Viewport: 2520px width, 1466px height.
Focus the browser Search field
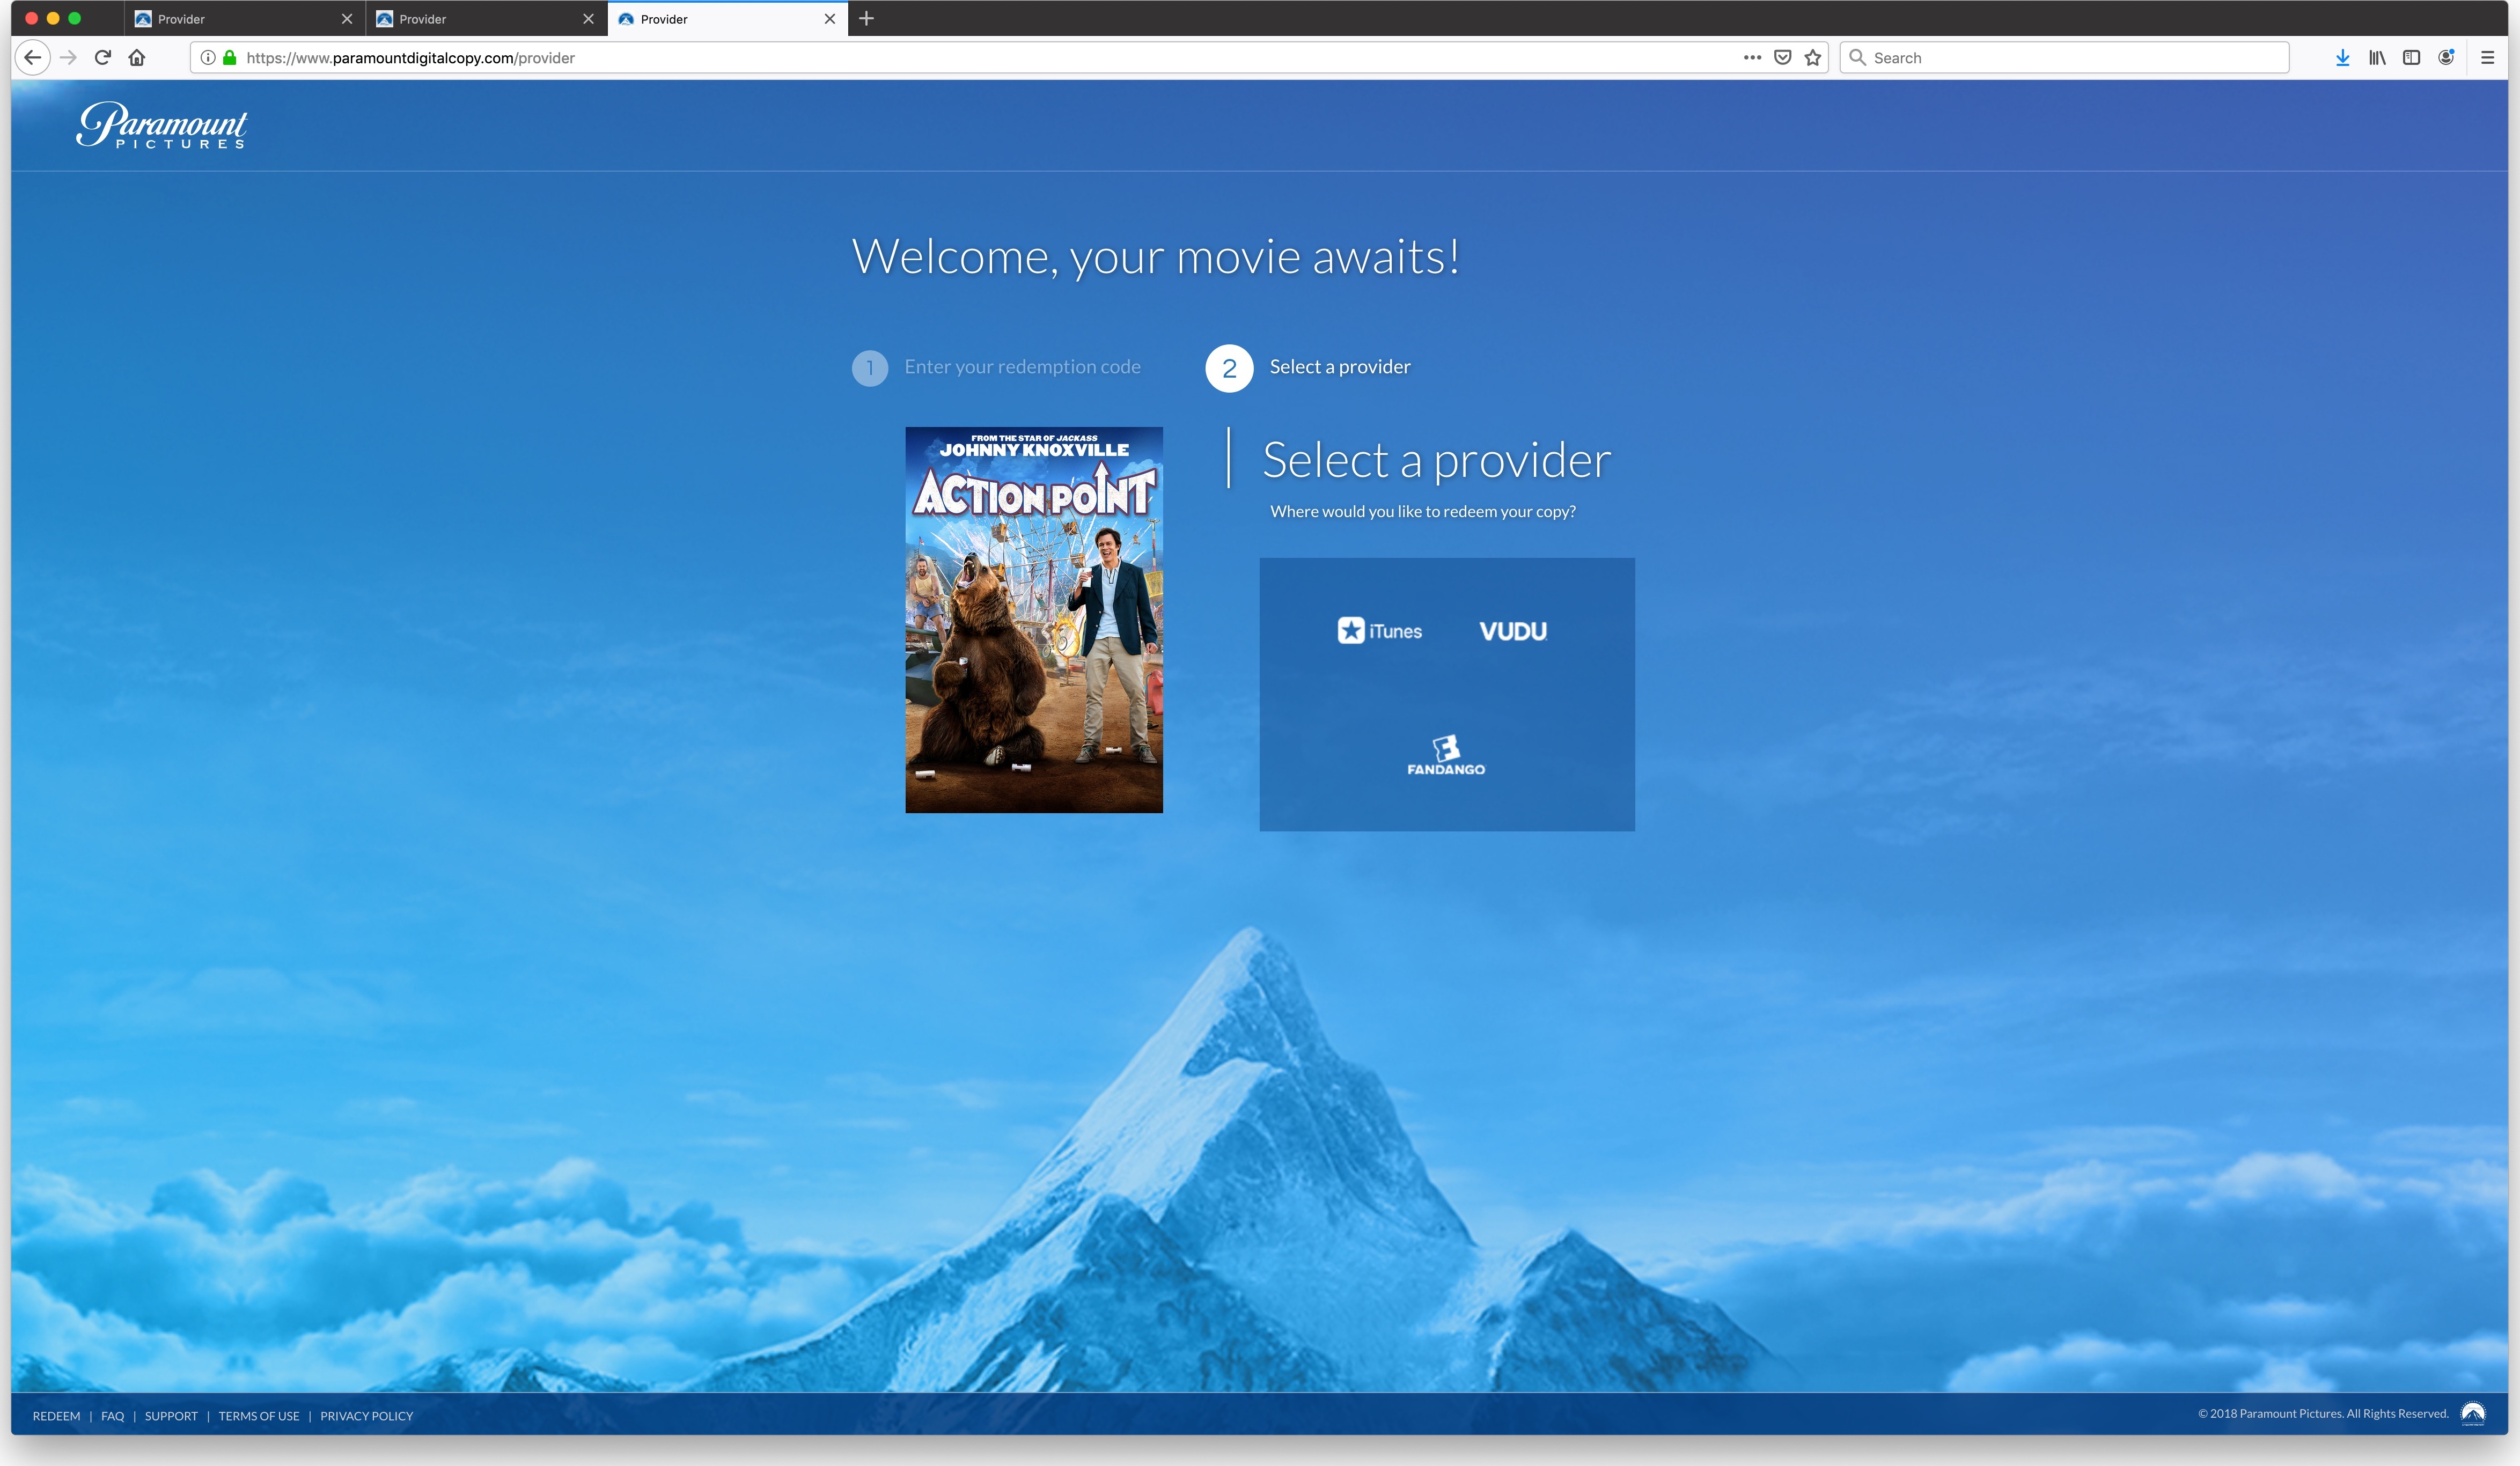(2064, 58)
